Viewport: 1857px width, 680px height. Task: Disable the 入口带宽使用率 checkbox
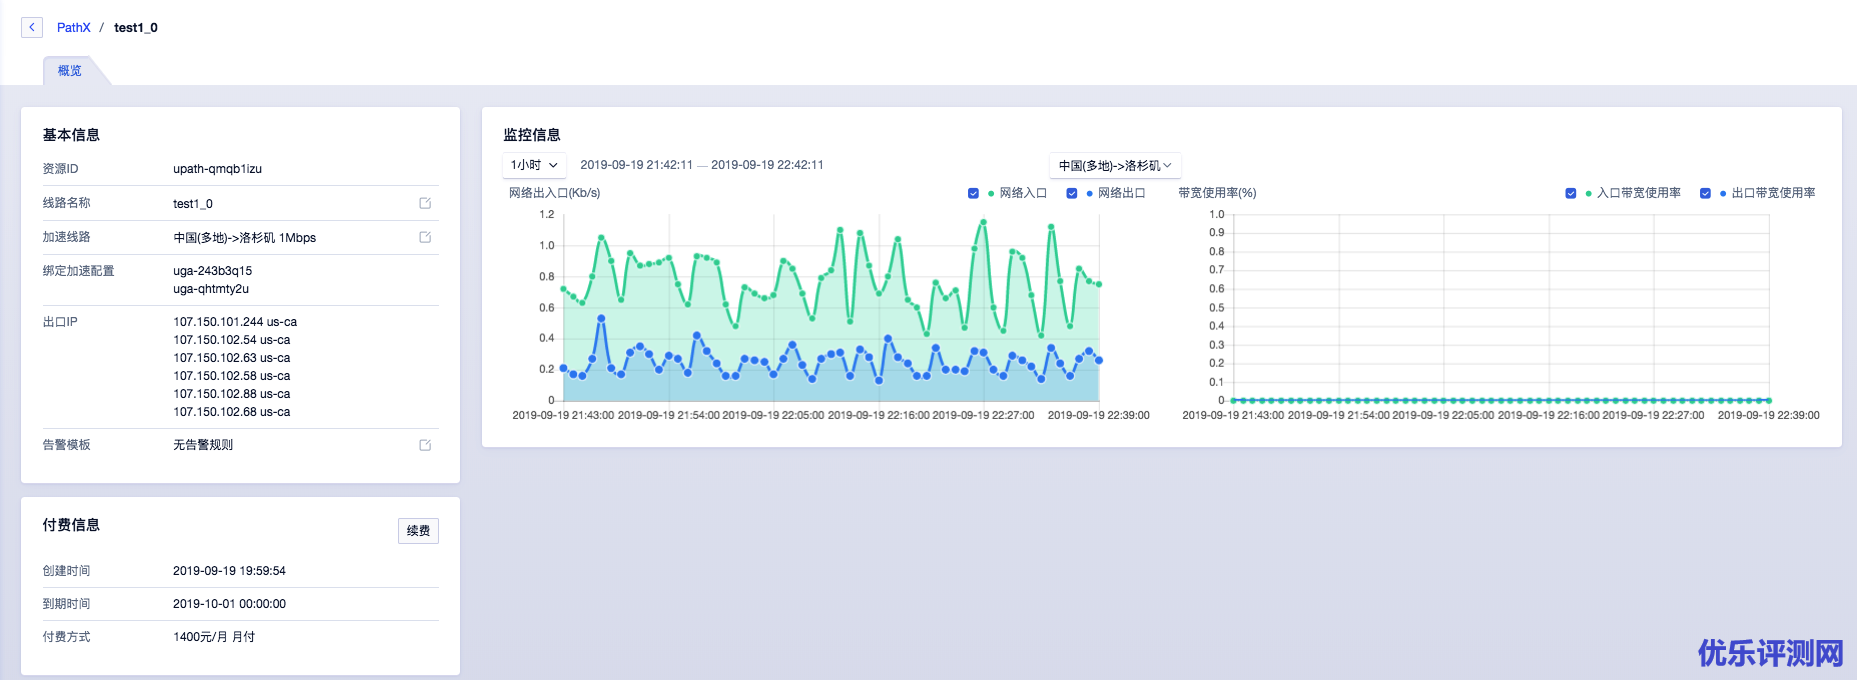click(1570, 193)
